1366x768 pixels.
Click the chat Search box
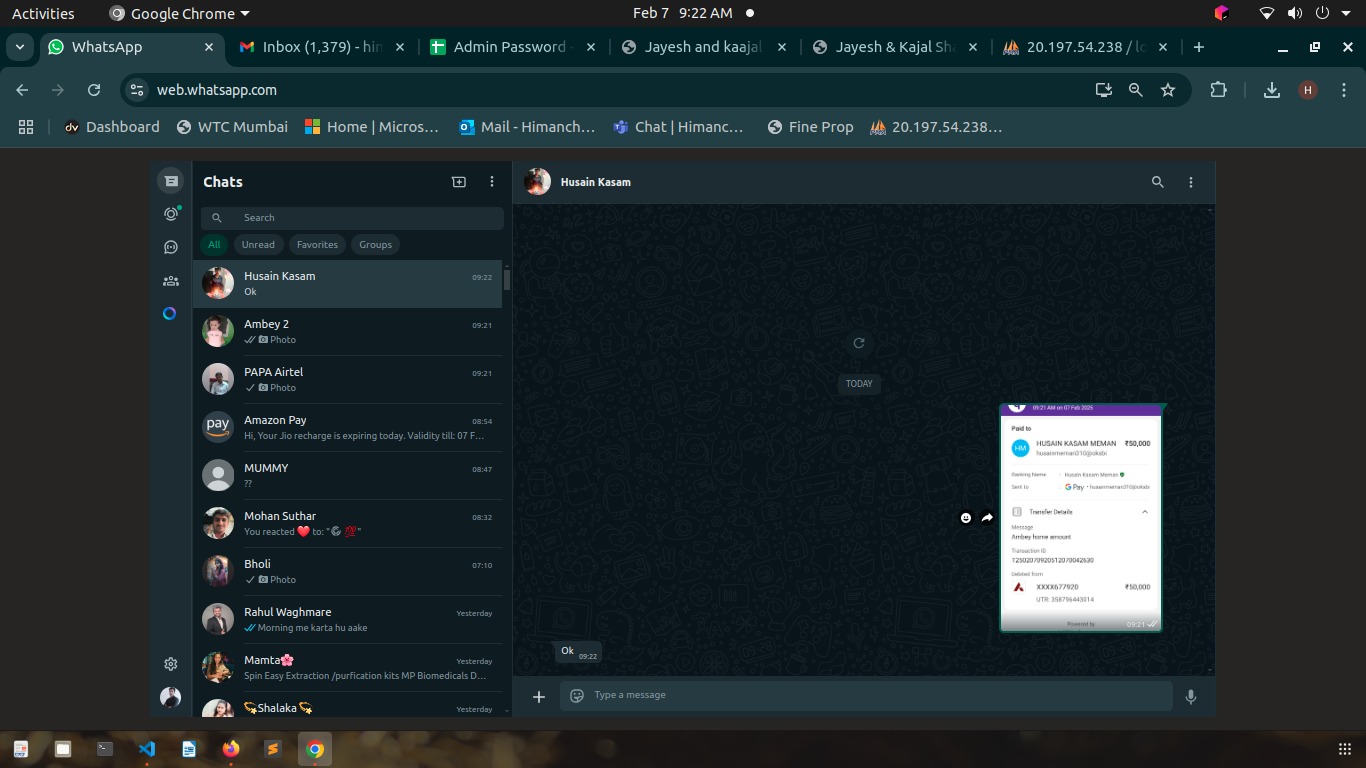pyautogui.click(x=352, y=218)
